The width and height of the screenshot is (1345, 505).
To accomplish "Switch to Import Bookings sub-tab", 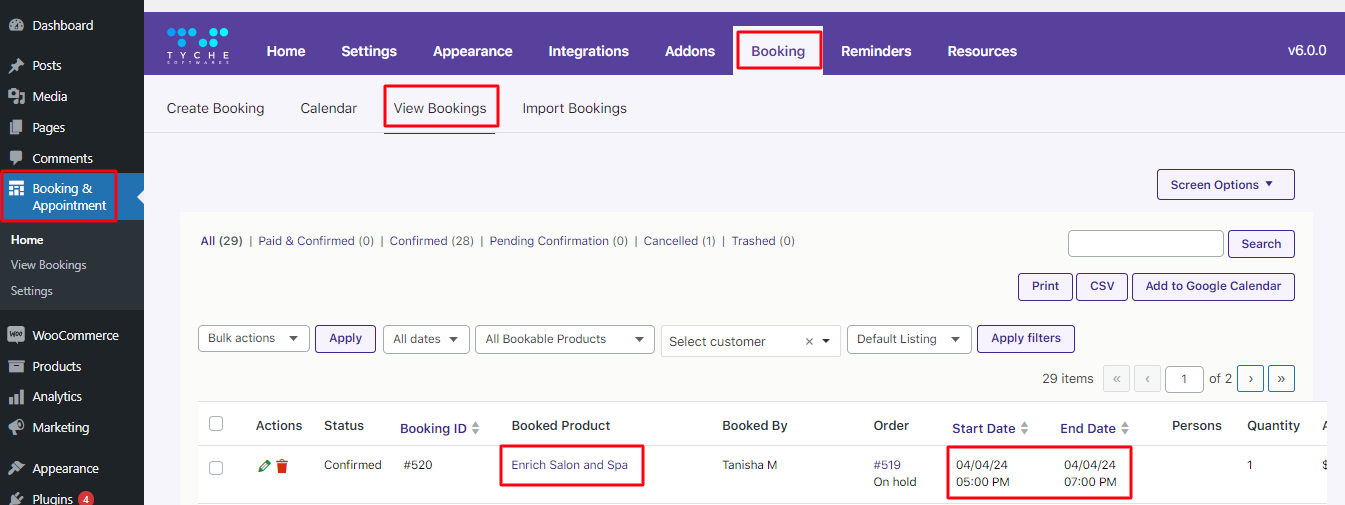I will 575,108.
